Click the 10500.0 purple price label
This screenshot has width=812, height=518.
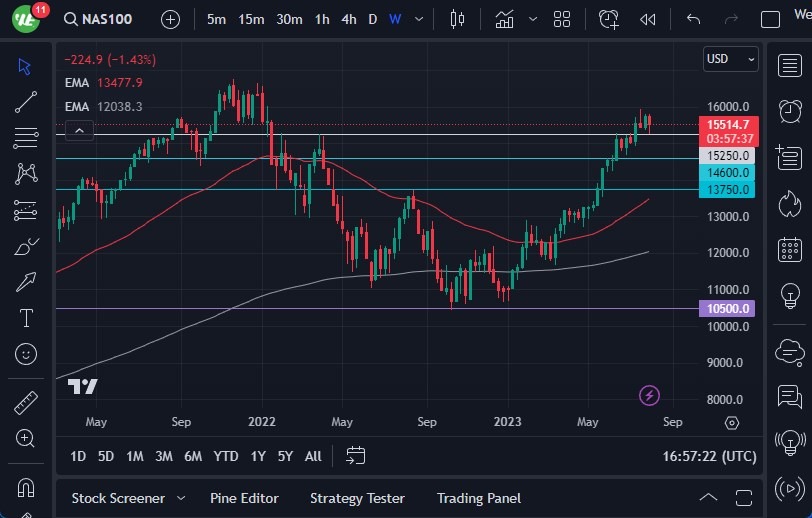729,309
